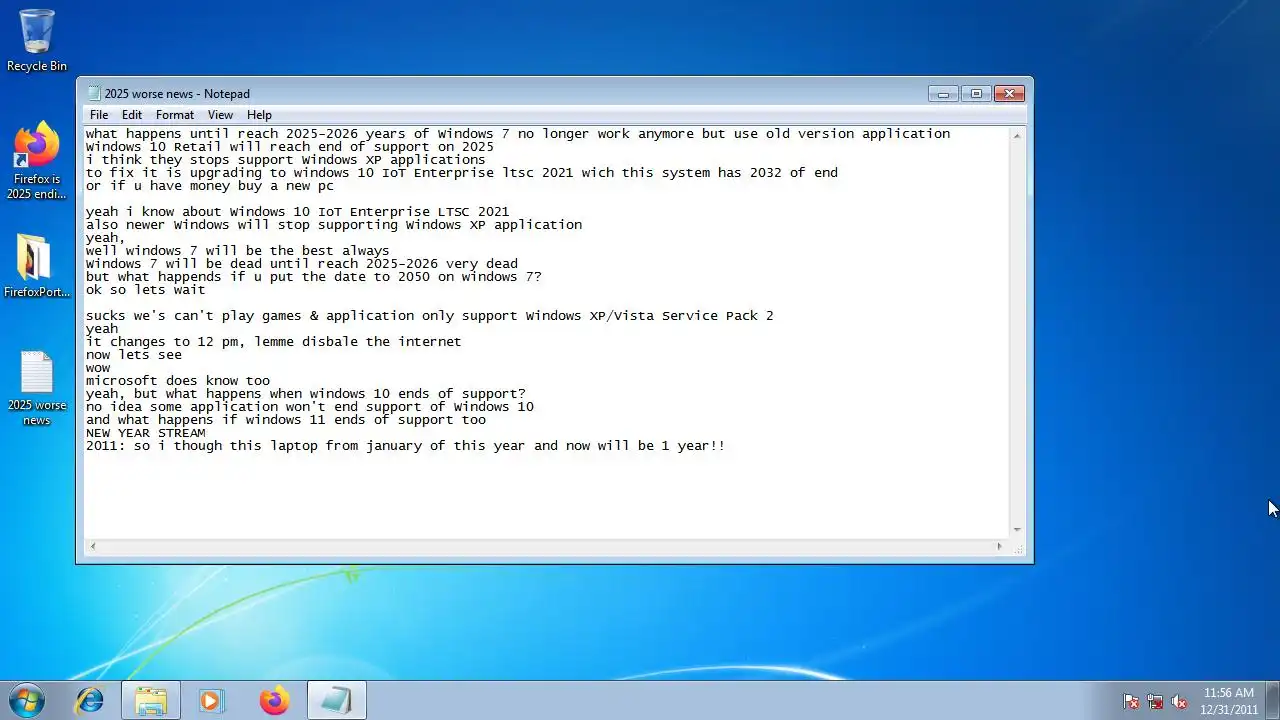Click the horizontal scrollbar right arrow in Notepad
Screen dimensions: 1280x720
click(x=999, y=546)
